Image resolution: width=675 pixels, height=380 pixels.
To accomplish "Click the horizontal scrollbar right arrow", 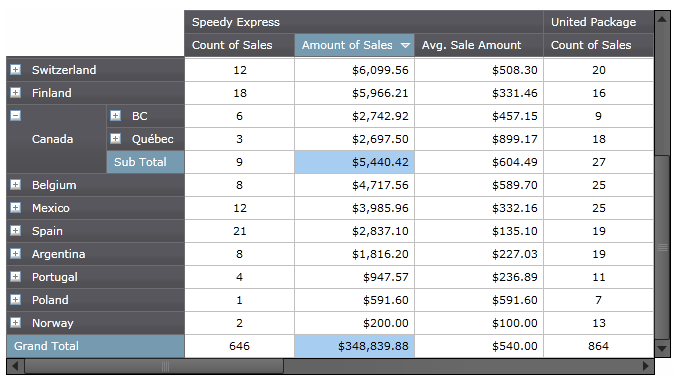I will pos(645,366).
